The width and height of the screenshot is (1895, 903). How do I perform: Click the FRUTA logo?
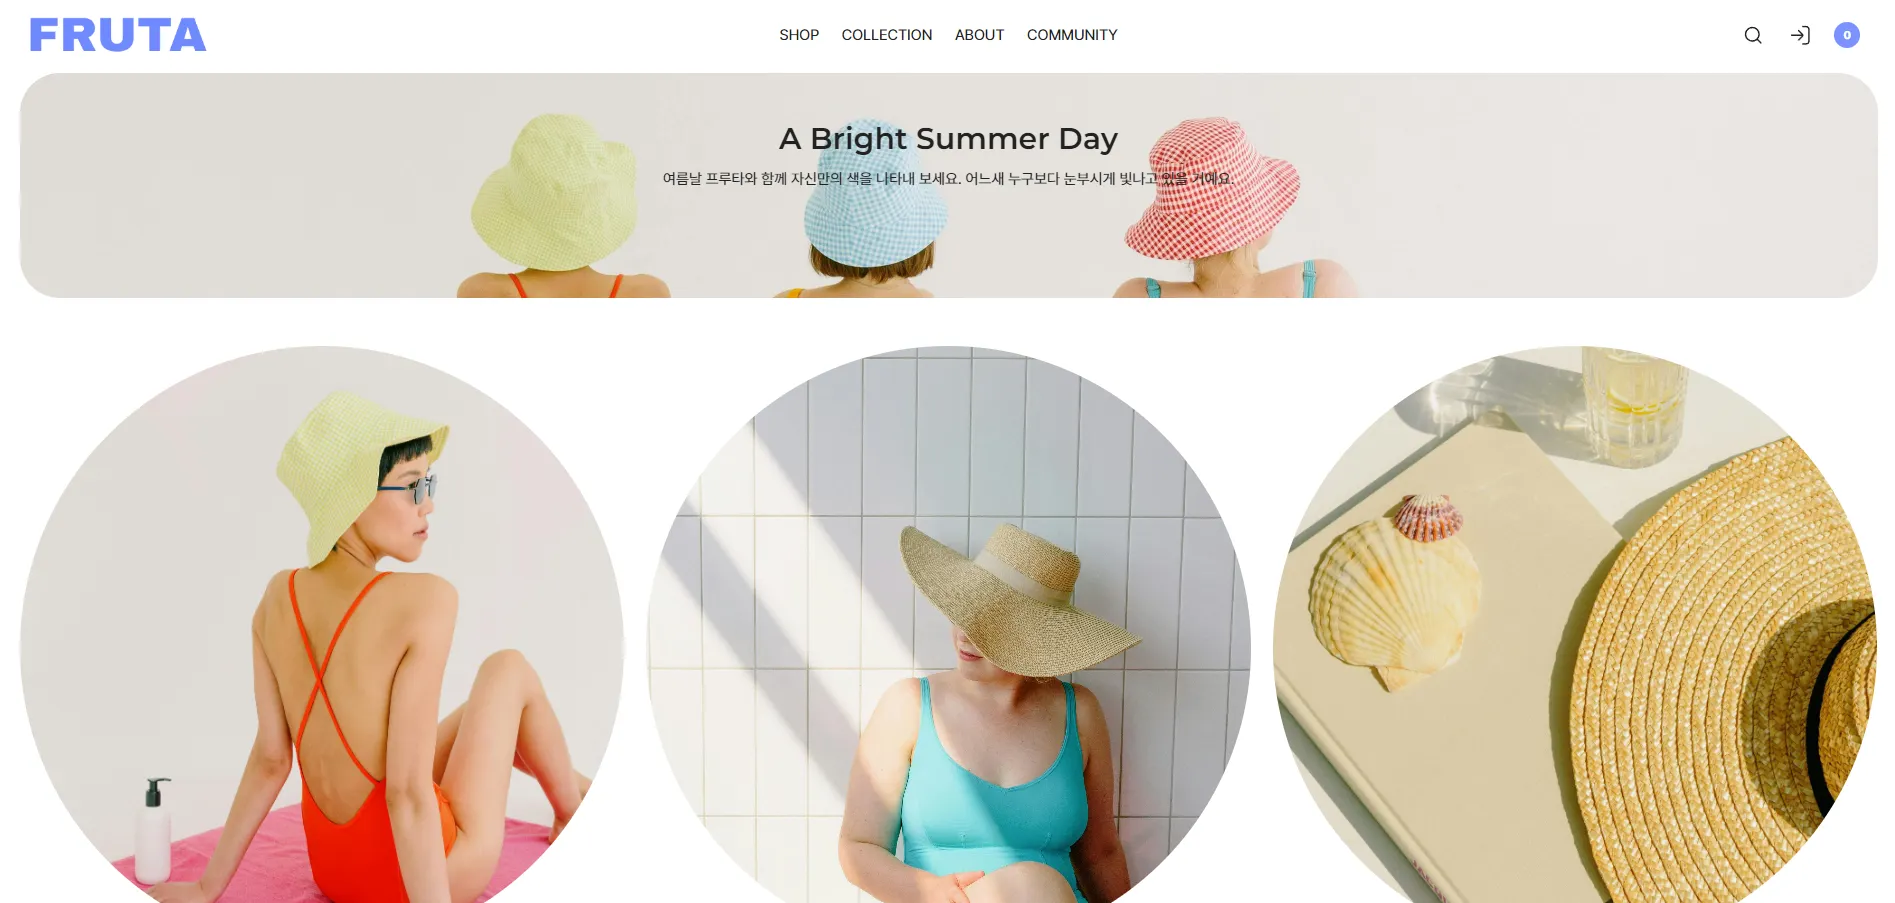(x=118, y=35)
